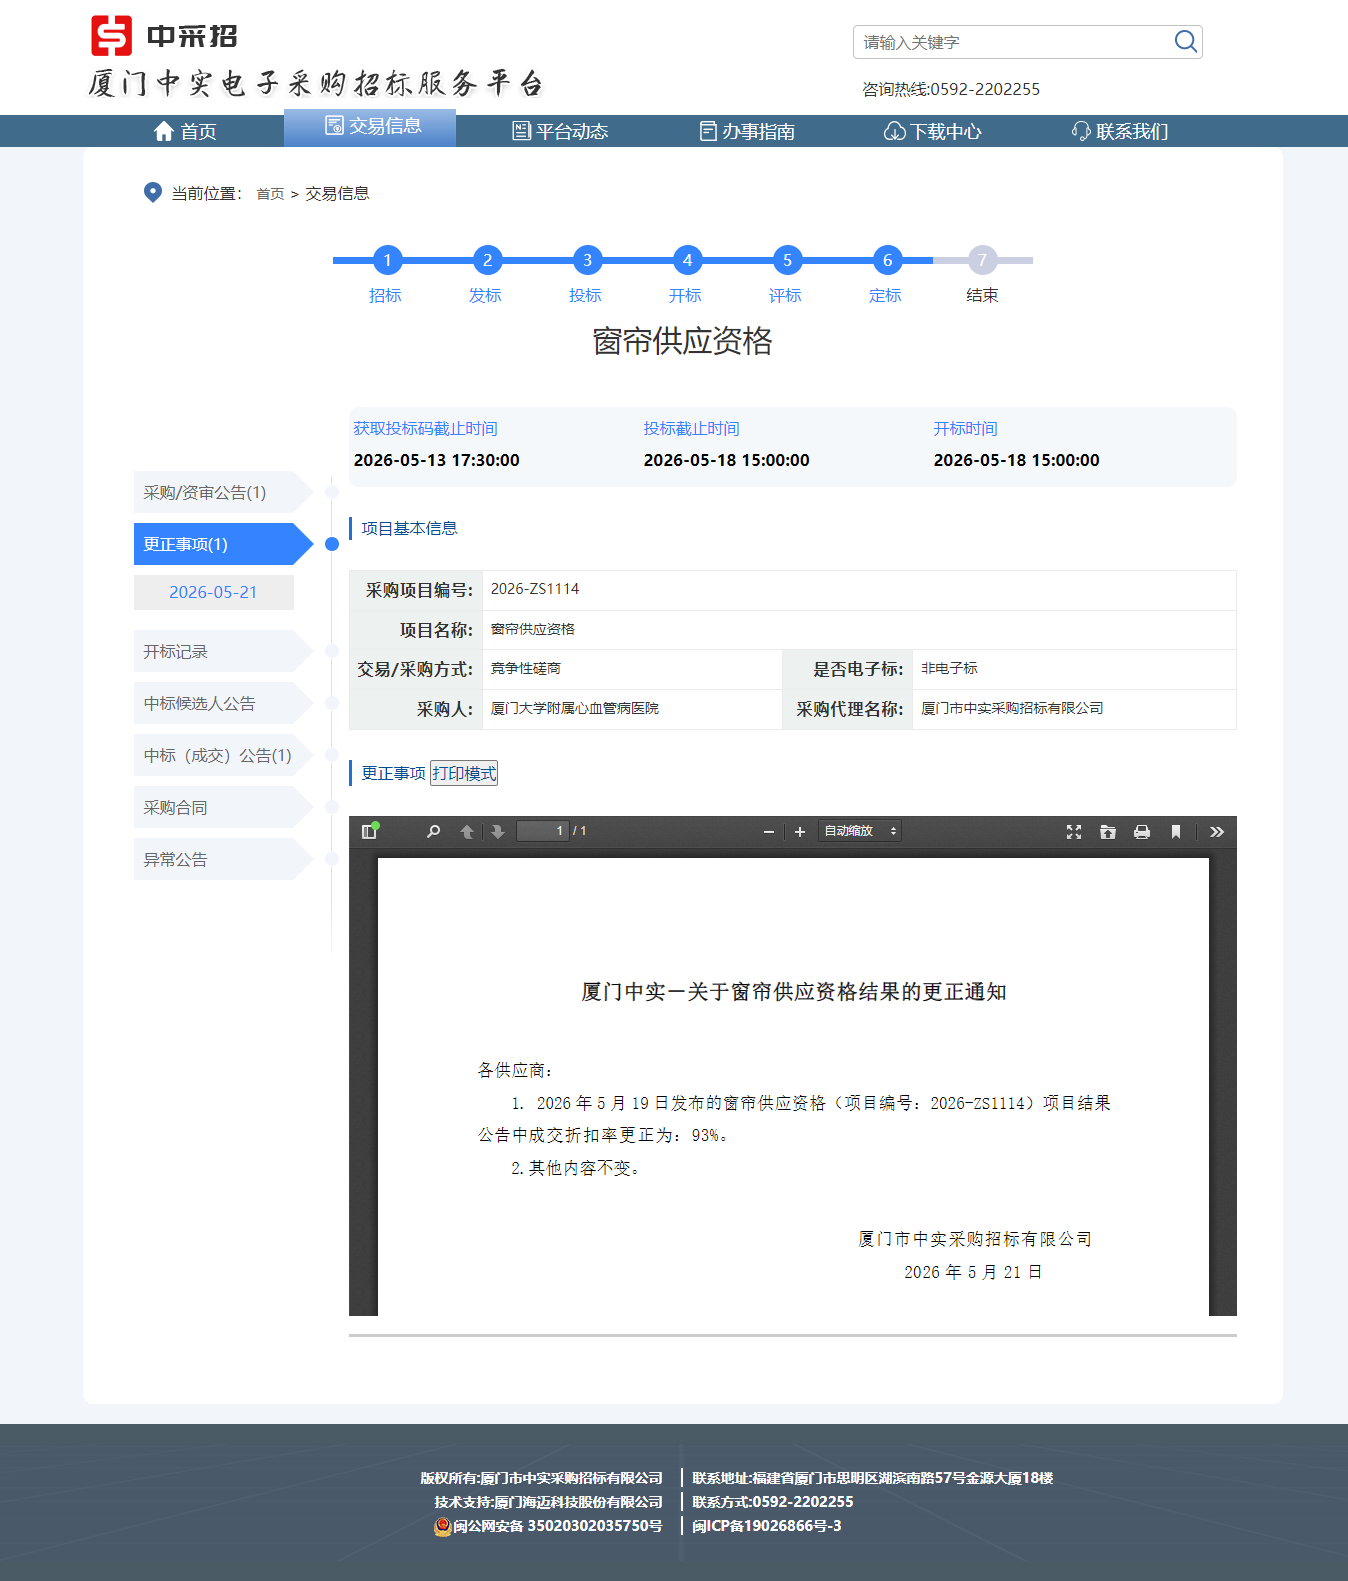Click the 咨询热线:0592-2202255 text
This screenshot has width=1348, height=1581.
[951, 89]
